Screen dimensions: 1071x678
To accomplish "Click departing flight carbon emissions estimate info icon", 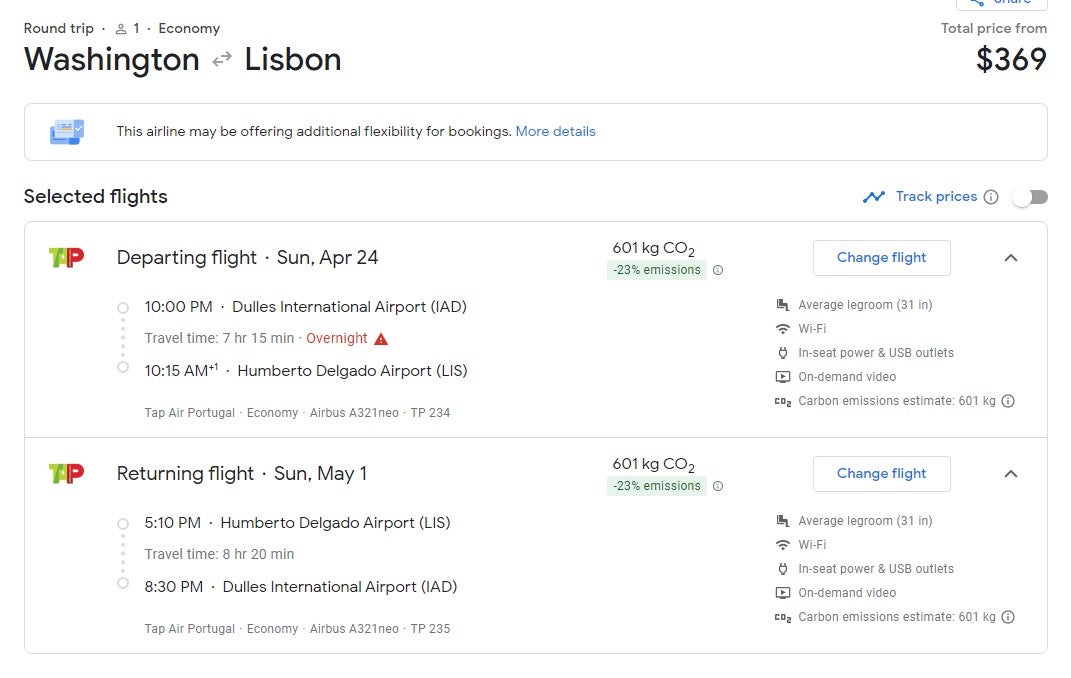I will coord(1008,401).
